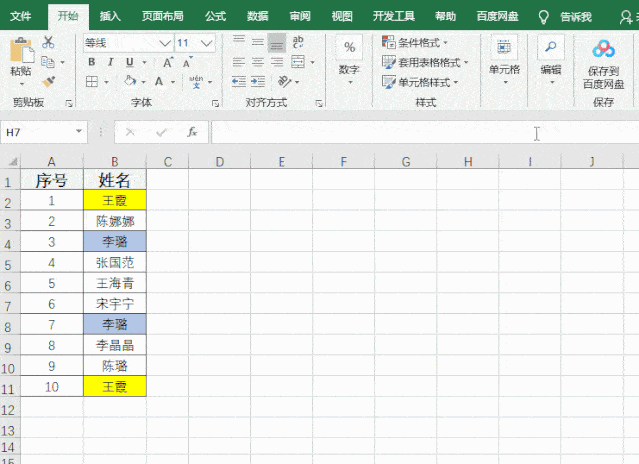This screenshot has width=639, height=464.
Task: Click the Copy icon
Action: pyautogui.click(x=48, y=62)
